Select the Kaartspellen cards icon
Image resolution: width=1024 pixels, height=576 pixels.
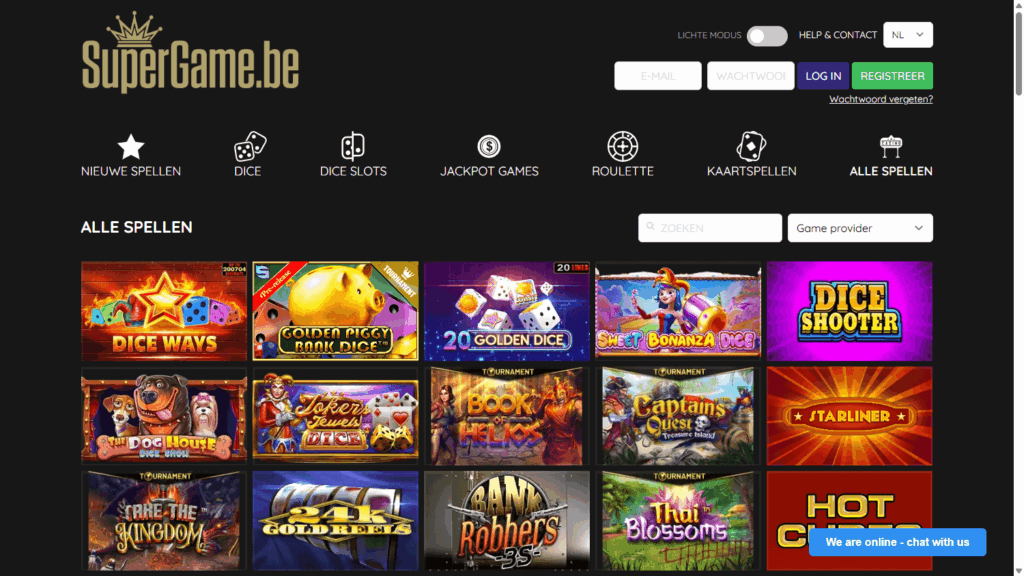point(751,146)
